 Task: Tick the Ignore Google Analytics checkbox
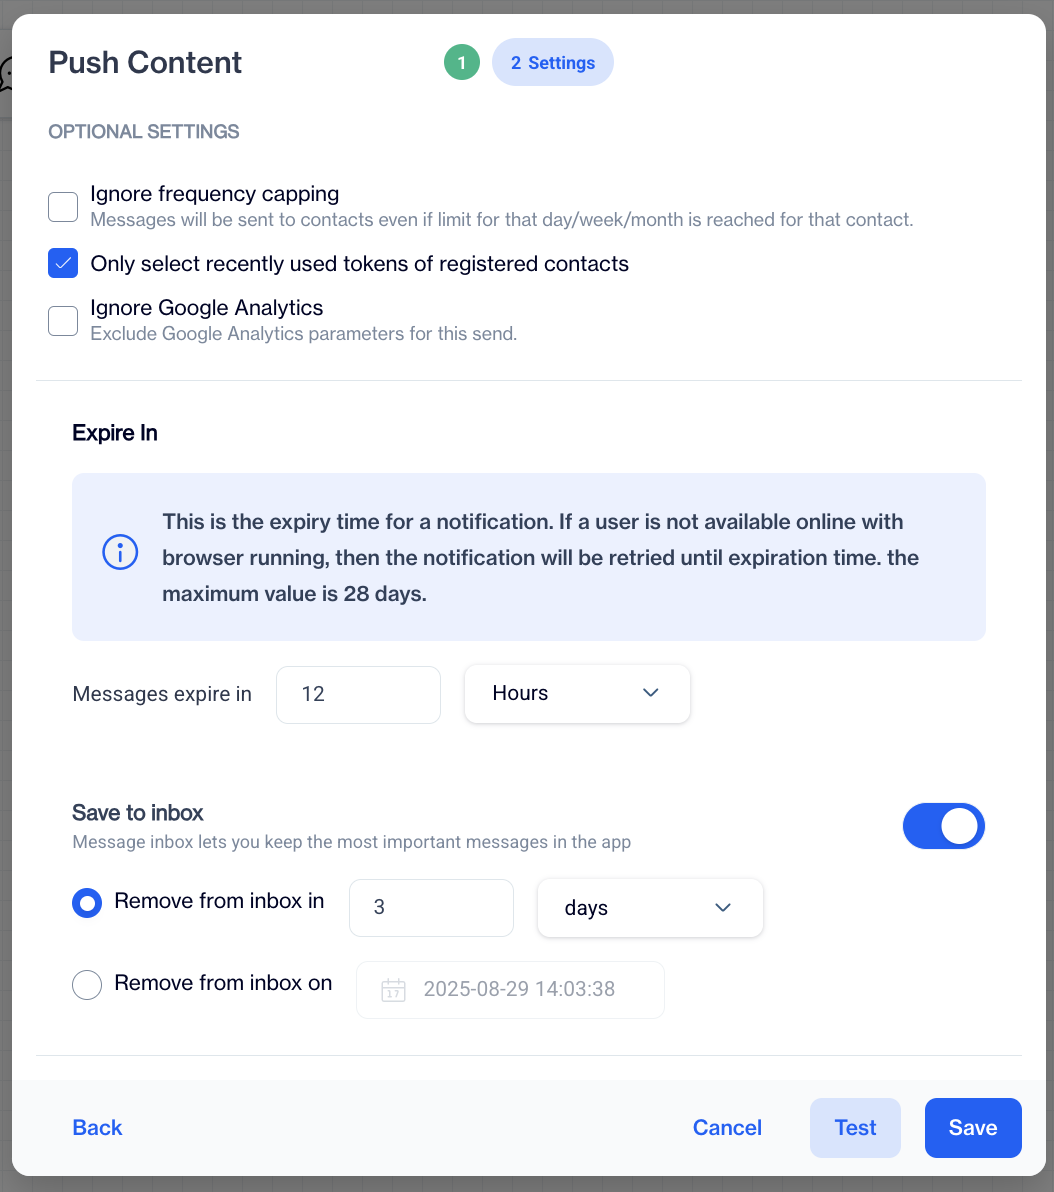point(63,321)
